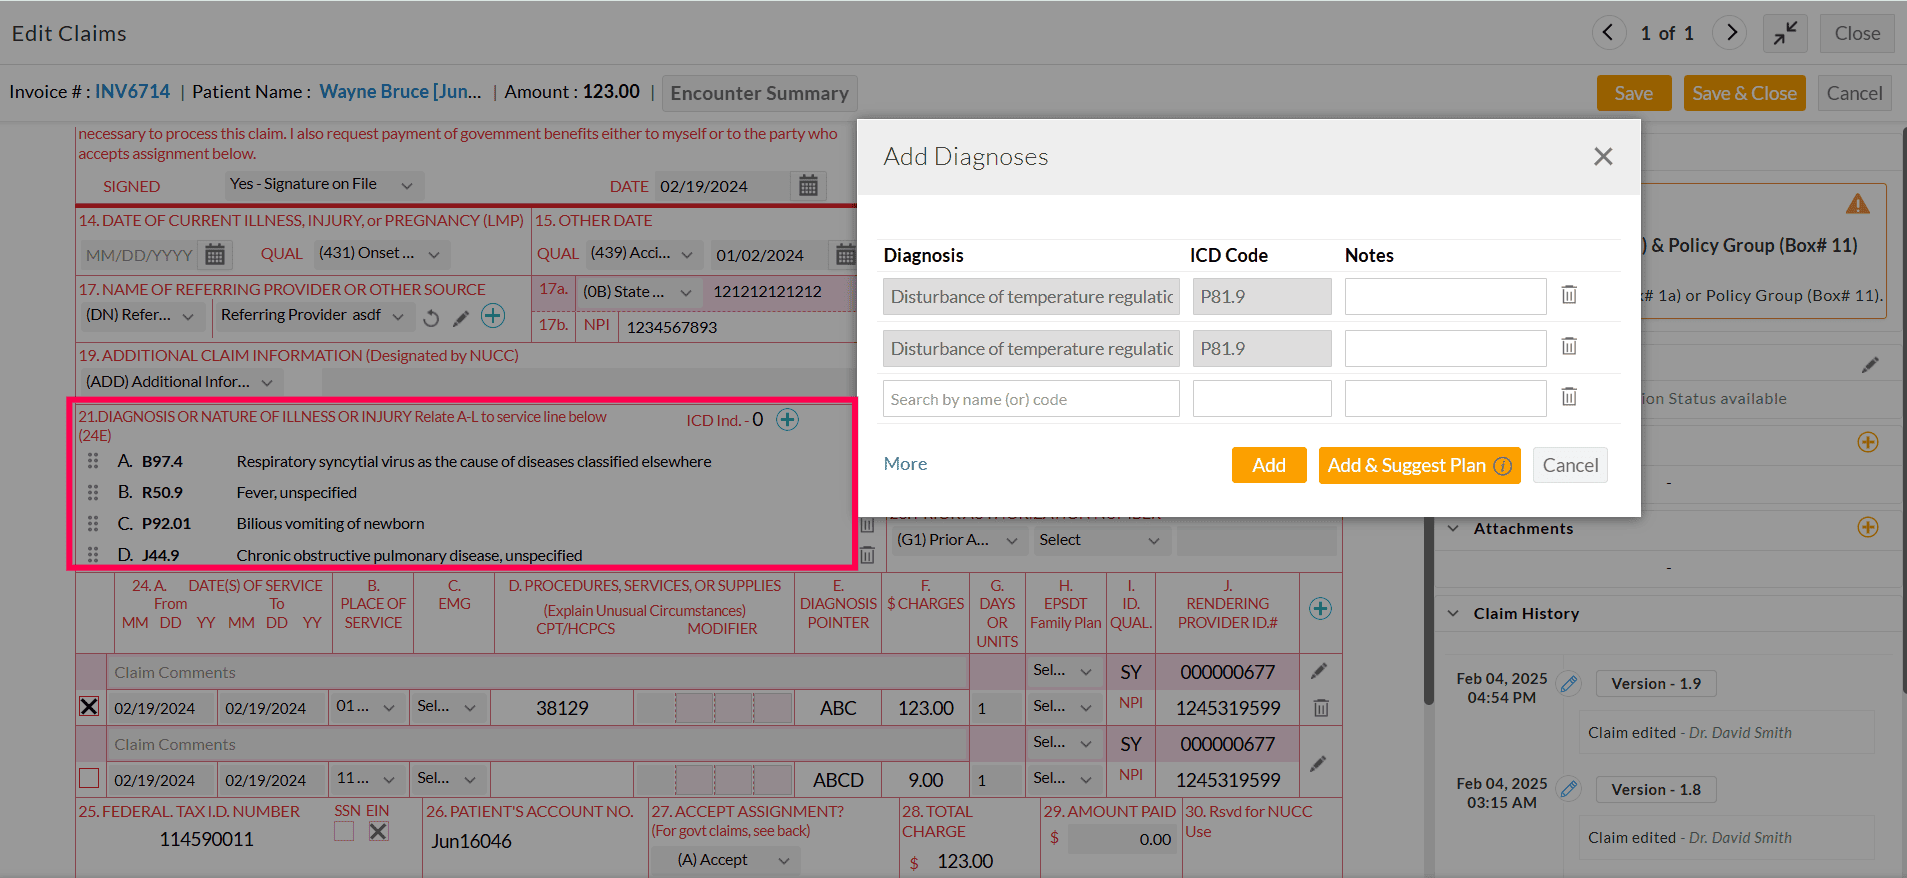Delete the first Disturbance of temperature diagnosis row

[1569, 295]
